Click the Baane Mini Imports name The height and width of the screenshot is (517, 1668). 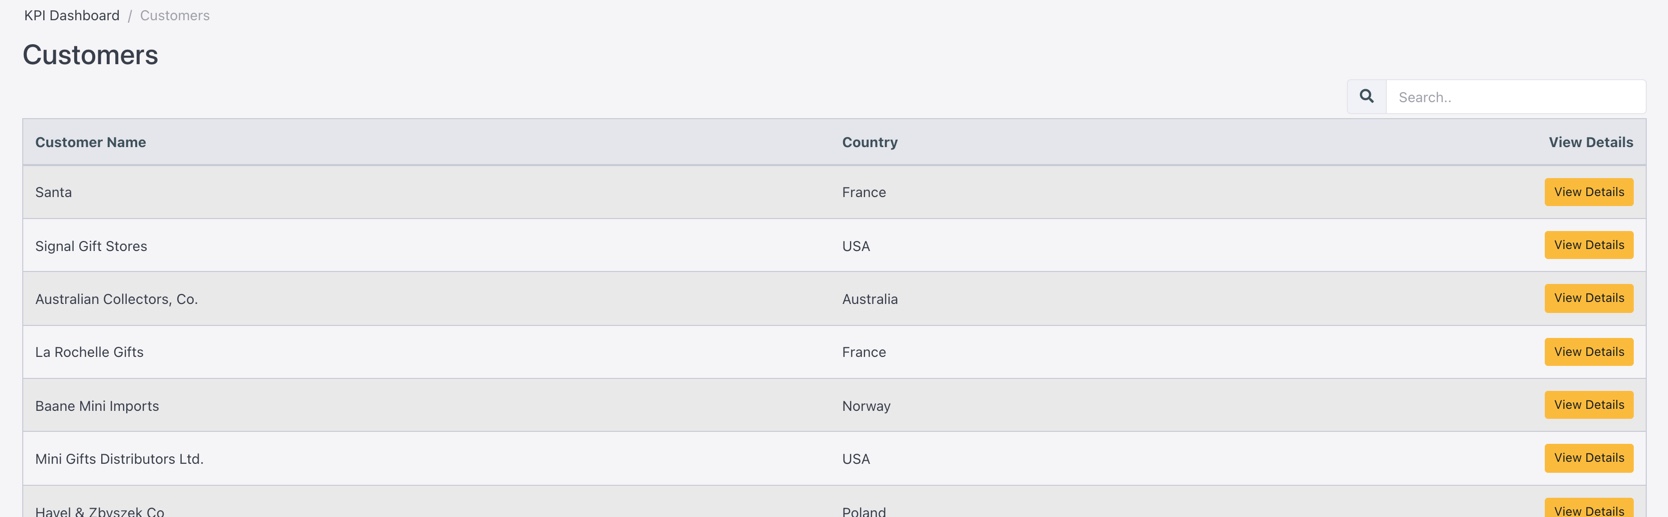(97, 406)
